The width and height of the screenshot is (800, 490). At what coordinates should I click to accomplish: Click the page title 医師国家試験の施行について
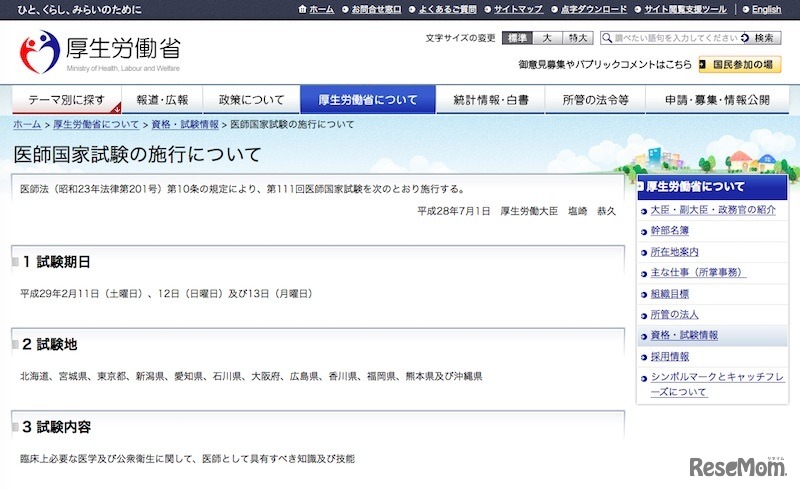[137, 155]
